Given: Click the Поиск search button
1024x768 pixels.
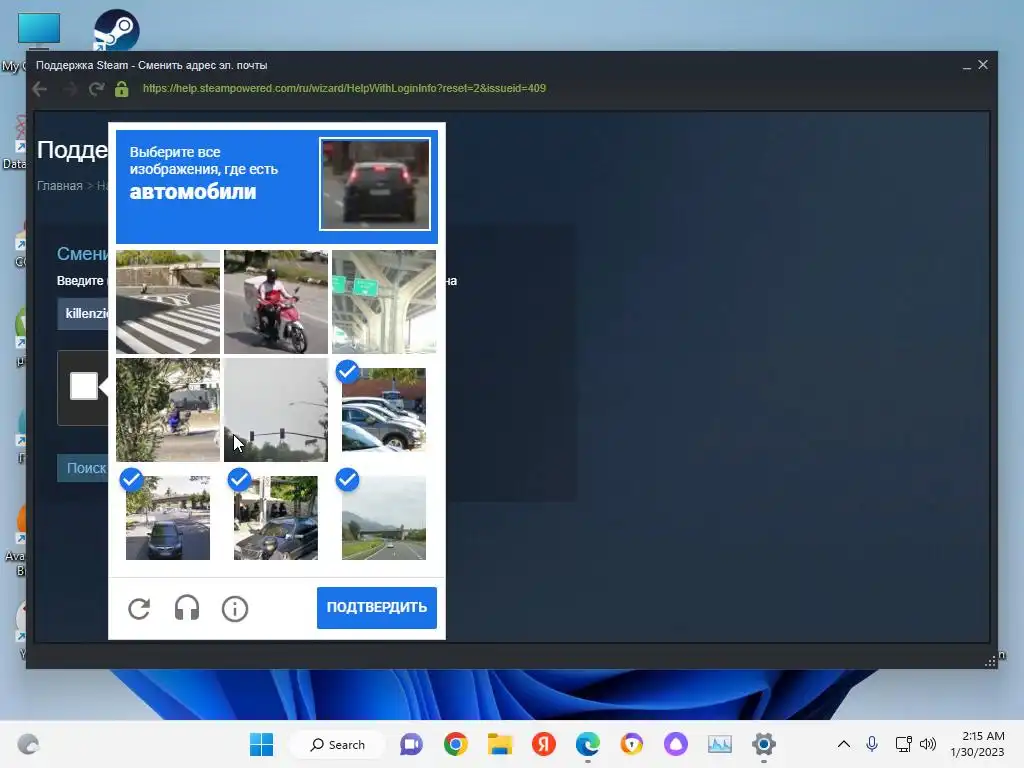Looking at the screenshot, I should pyautogui.click(x=83, y=468).
